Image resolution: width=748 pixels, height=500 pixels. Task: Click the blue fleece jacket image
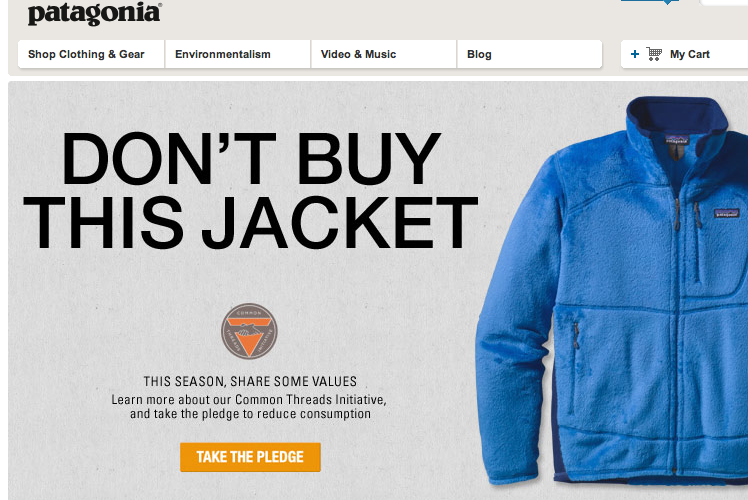click(612, 291)
